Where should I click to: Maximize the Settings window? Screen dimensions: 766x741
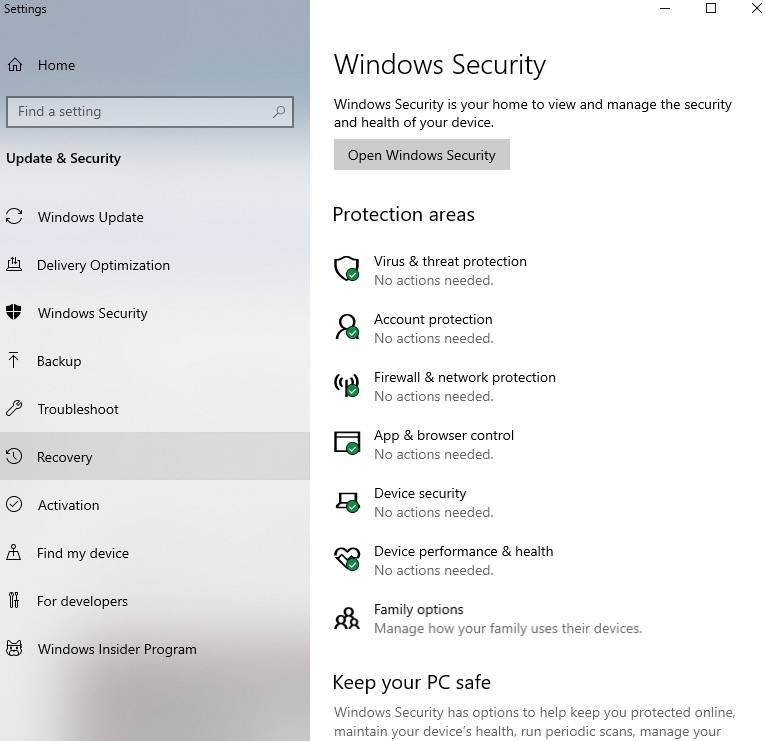coord(711,8)
